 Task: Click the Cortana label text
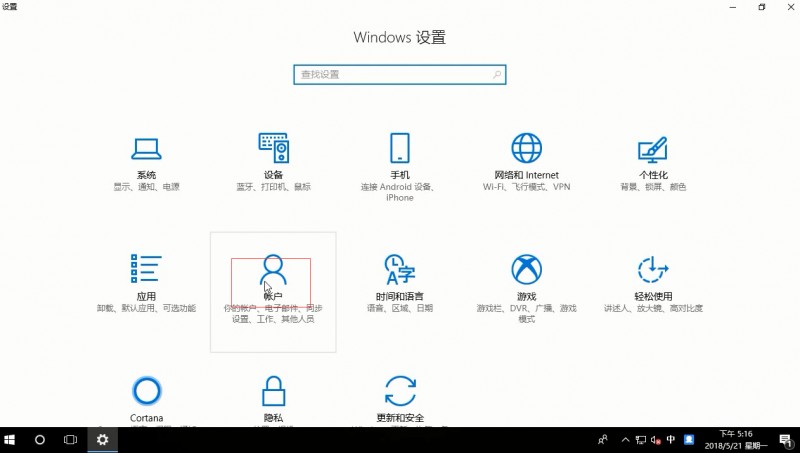[x=146, y=418]
